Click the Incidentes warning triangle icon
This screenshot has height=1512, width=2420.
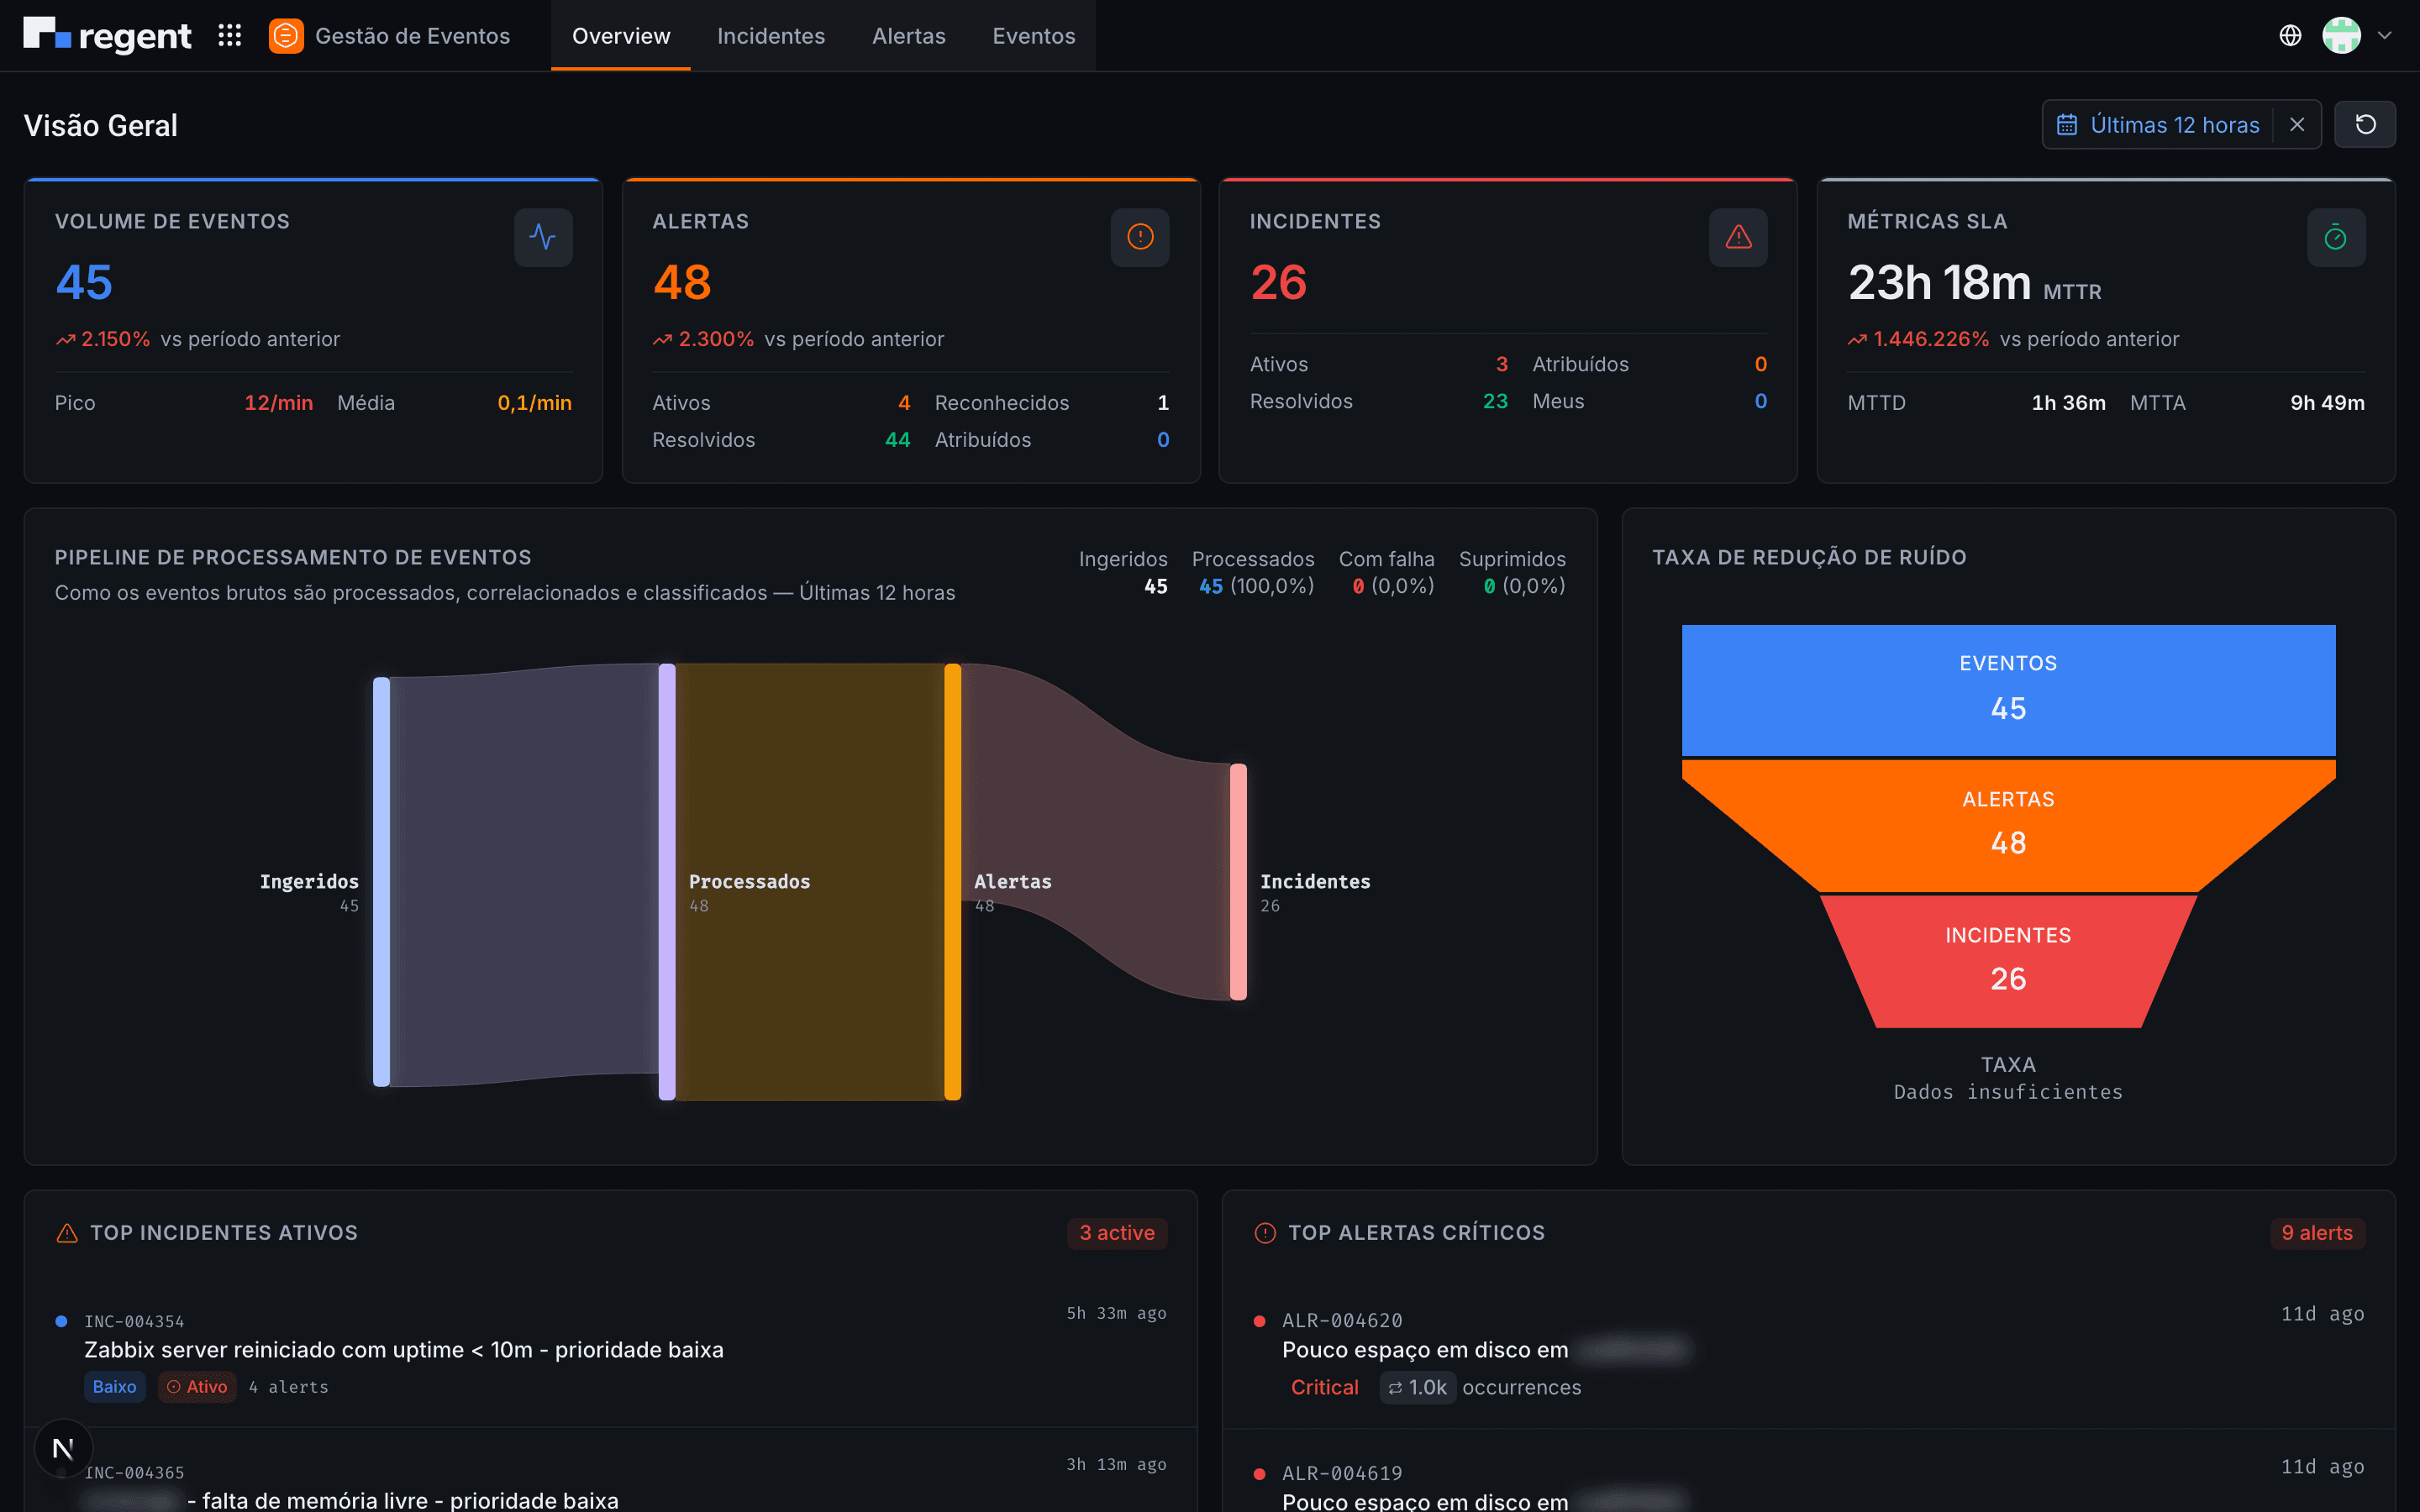pos(1738,238)
